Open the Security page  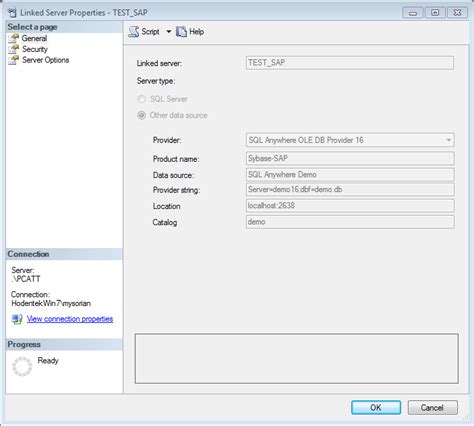35,49
